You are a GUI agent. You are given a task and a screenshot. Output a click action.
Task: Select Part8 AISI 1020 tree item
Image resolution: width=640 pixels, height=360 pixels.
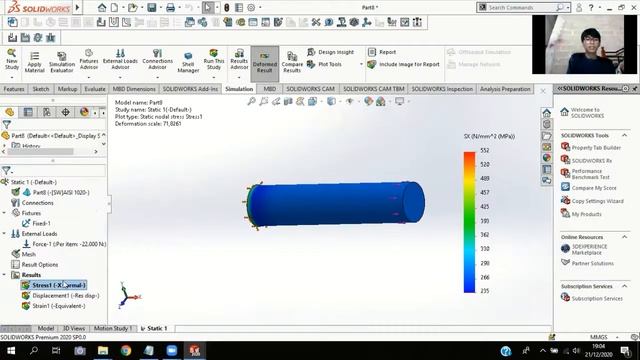tap(61, 192)
